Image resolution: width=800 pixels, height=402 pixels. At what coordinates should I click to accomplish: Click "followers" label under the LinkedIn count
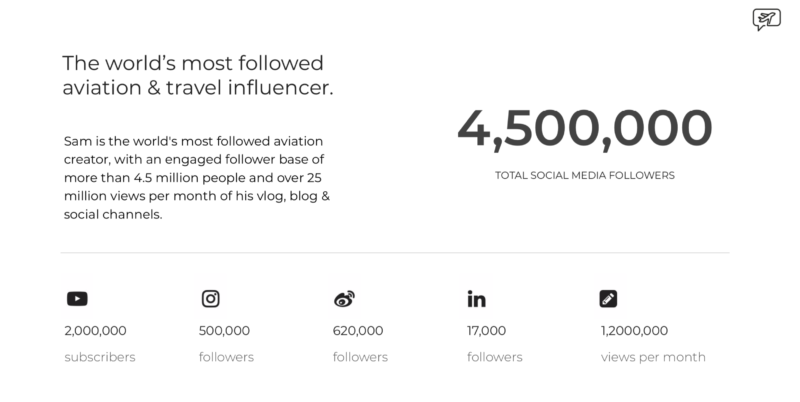coord(494,357)
